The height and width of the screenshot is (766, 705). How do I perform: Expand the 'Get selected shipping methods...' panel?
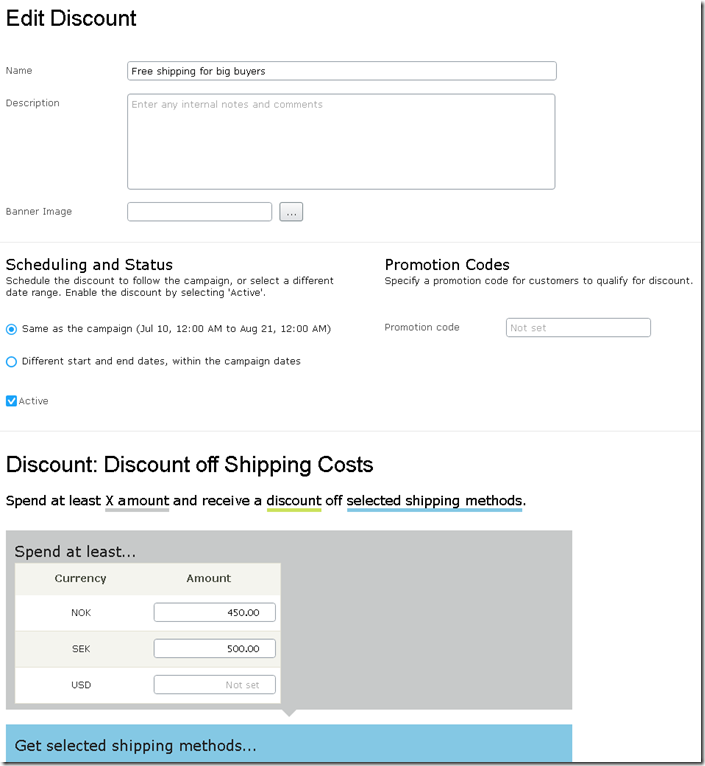click(x=136, y=746)
